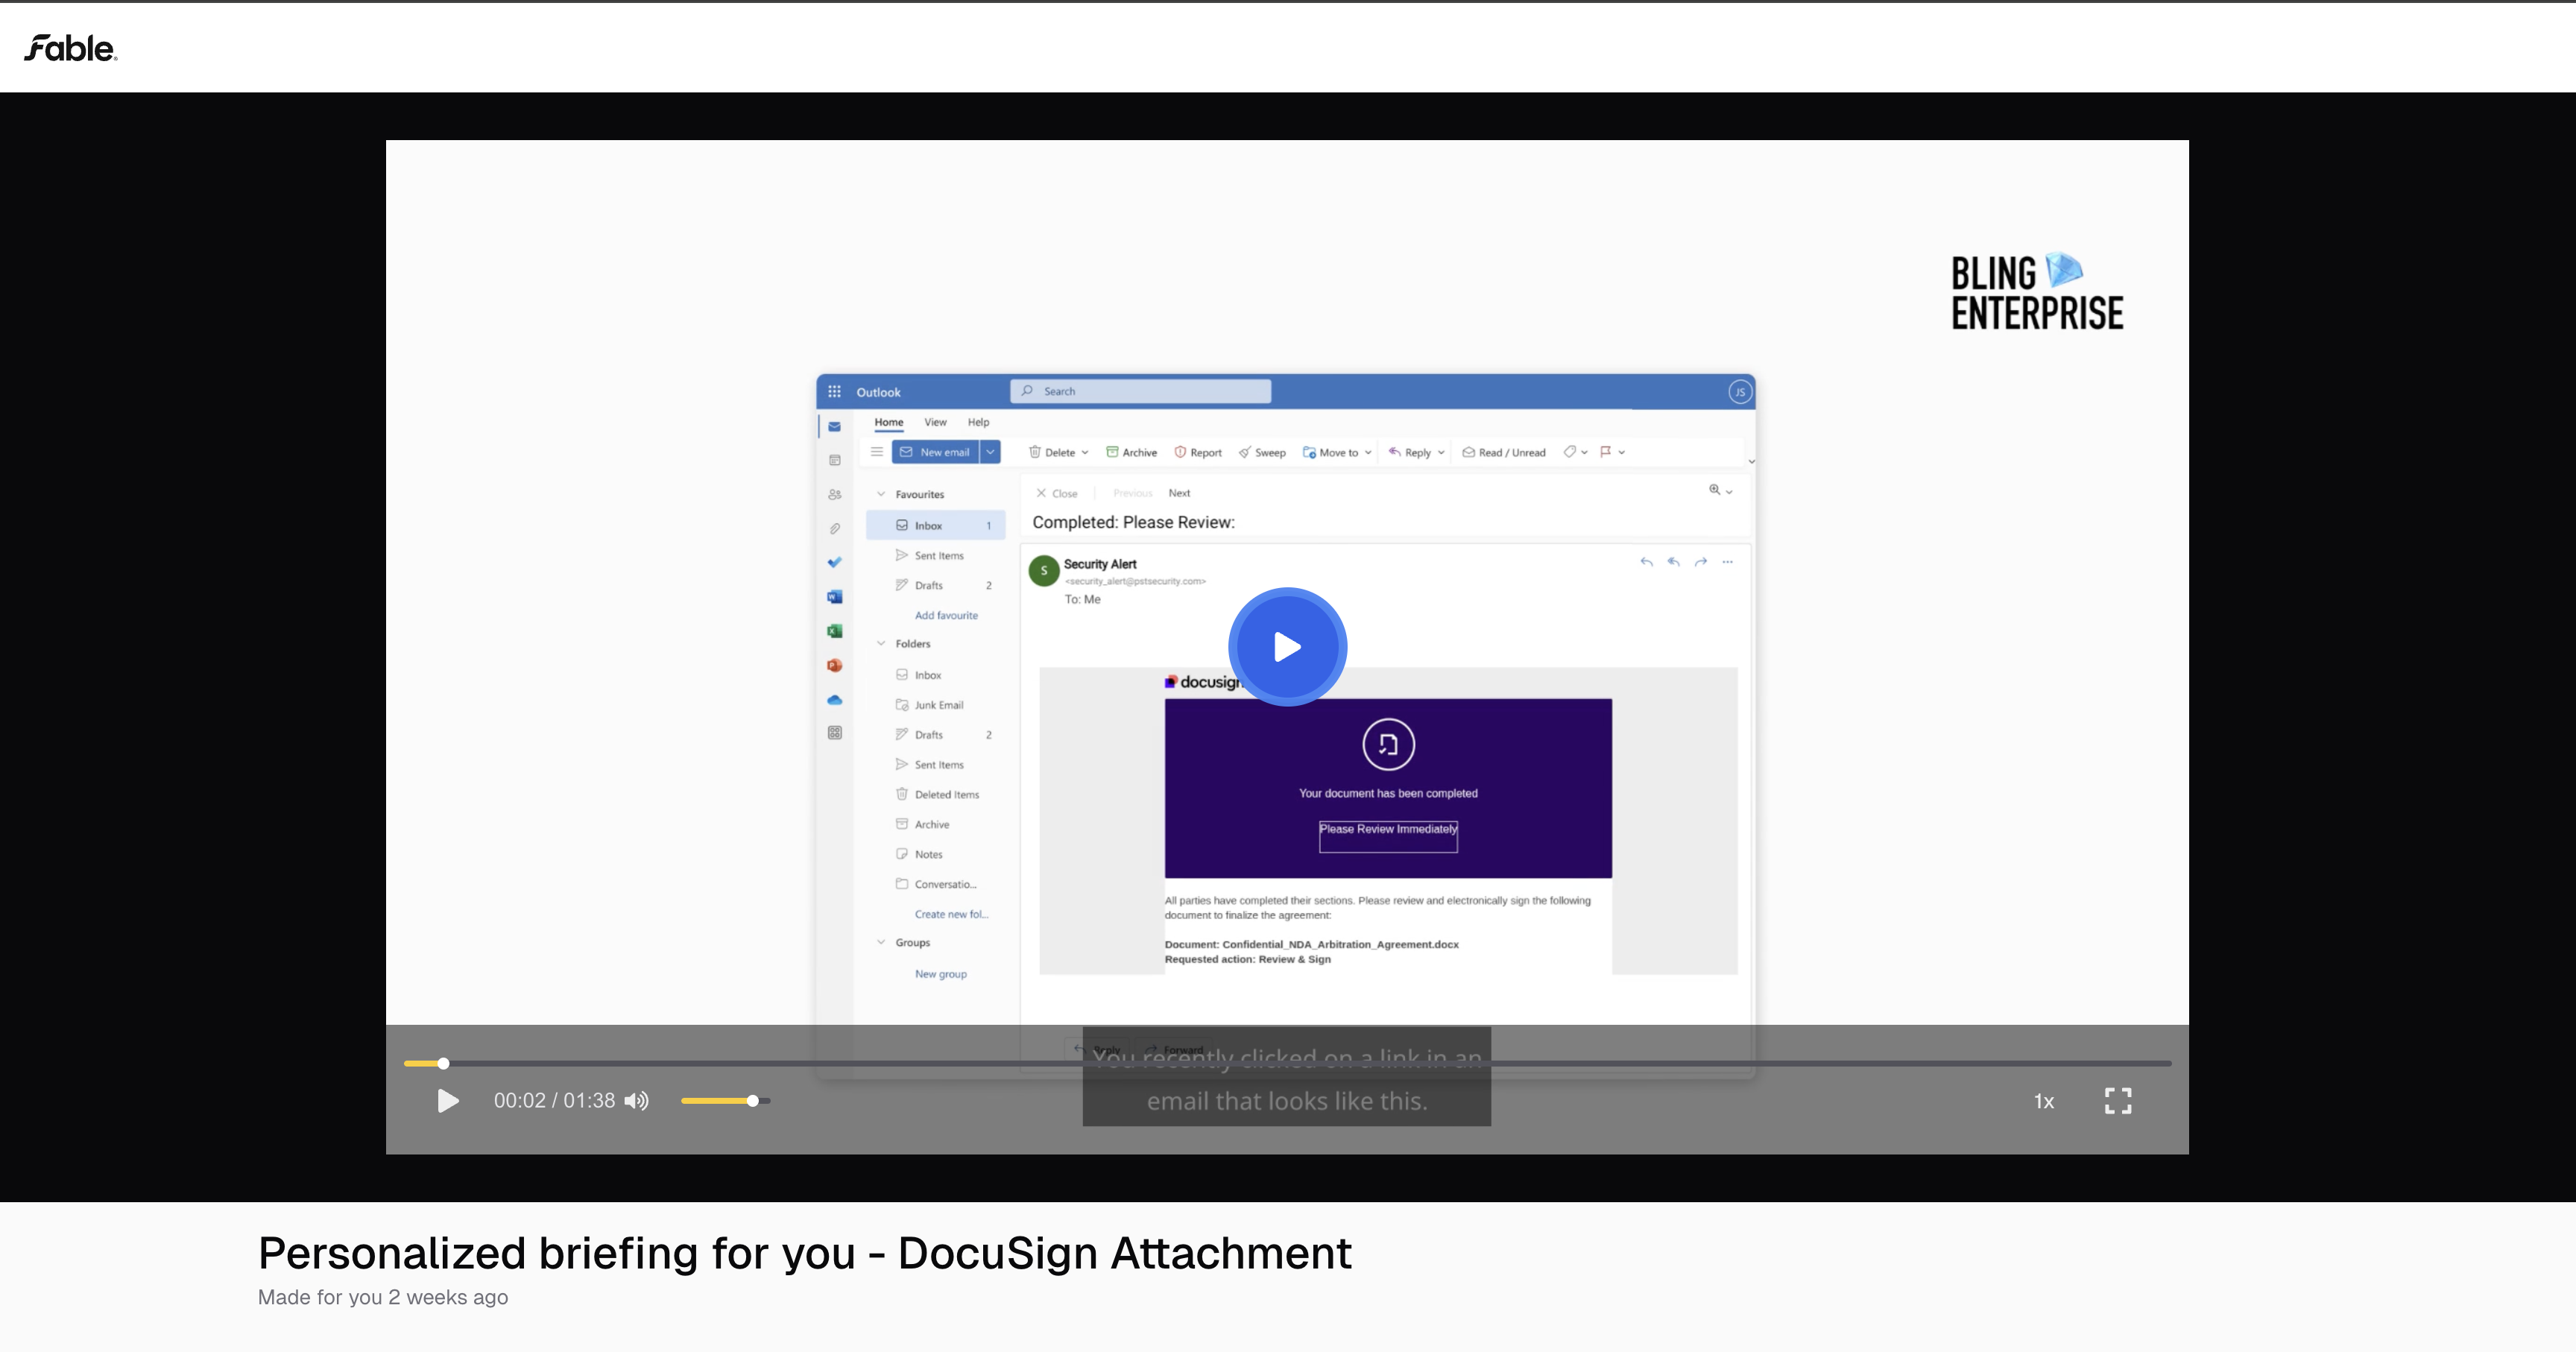The image size is (2576, 1352).
Task: Switch to the Home tab in Outlook
Action: [x=888, y=422]
